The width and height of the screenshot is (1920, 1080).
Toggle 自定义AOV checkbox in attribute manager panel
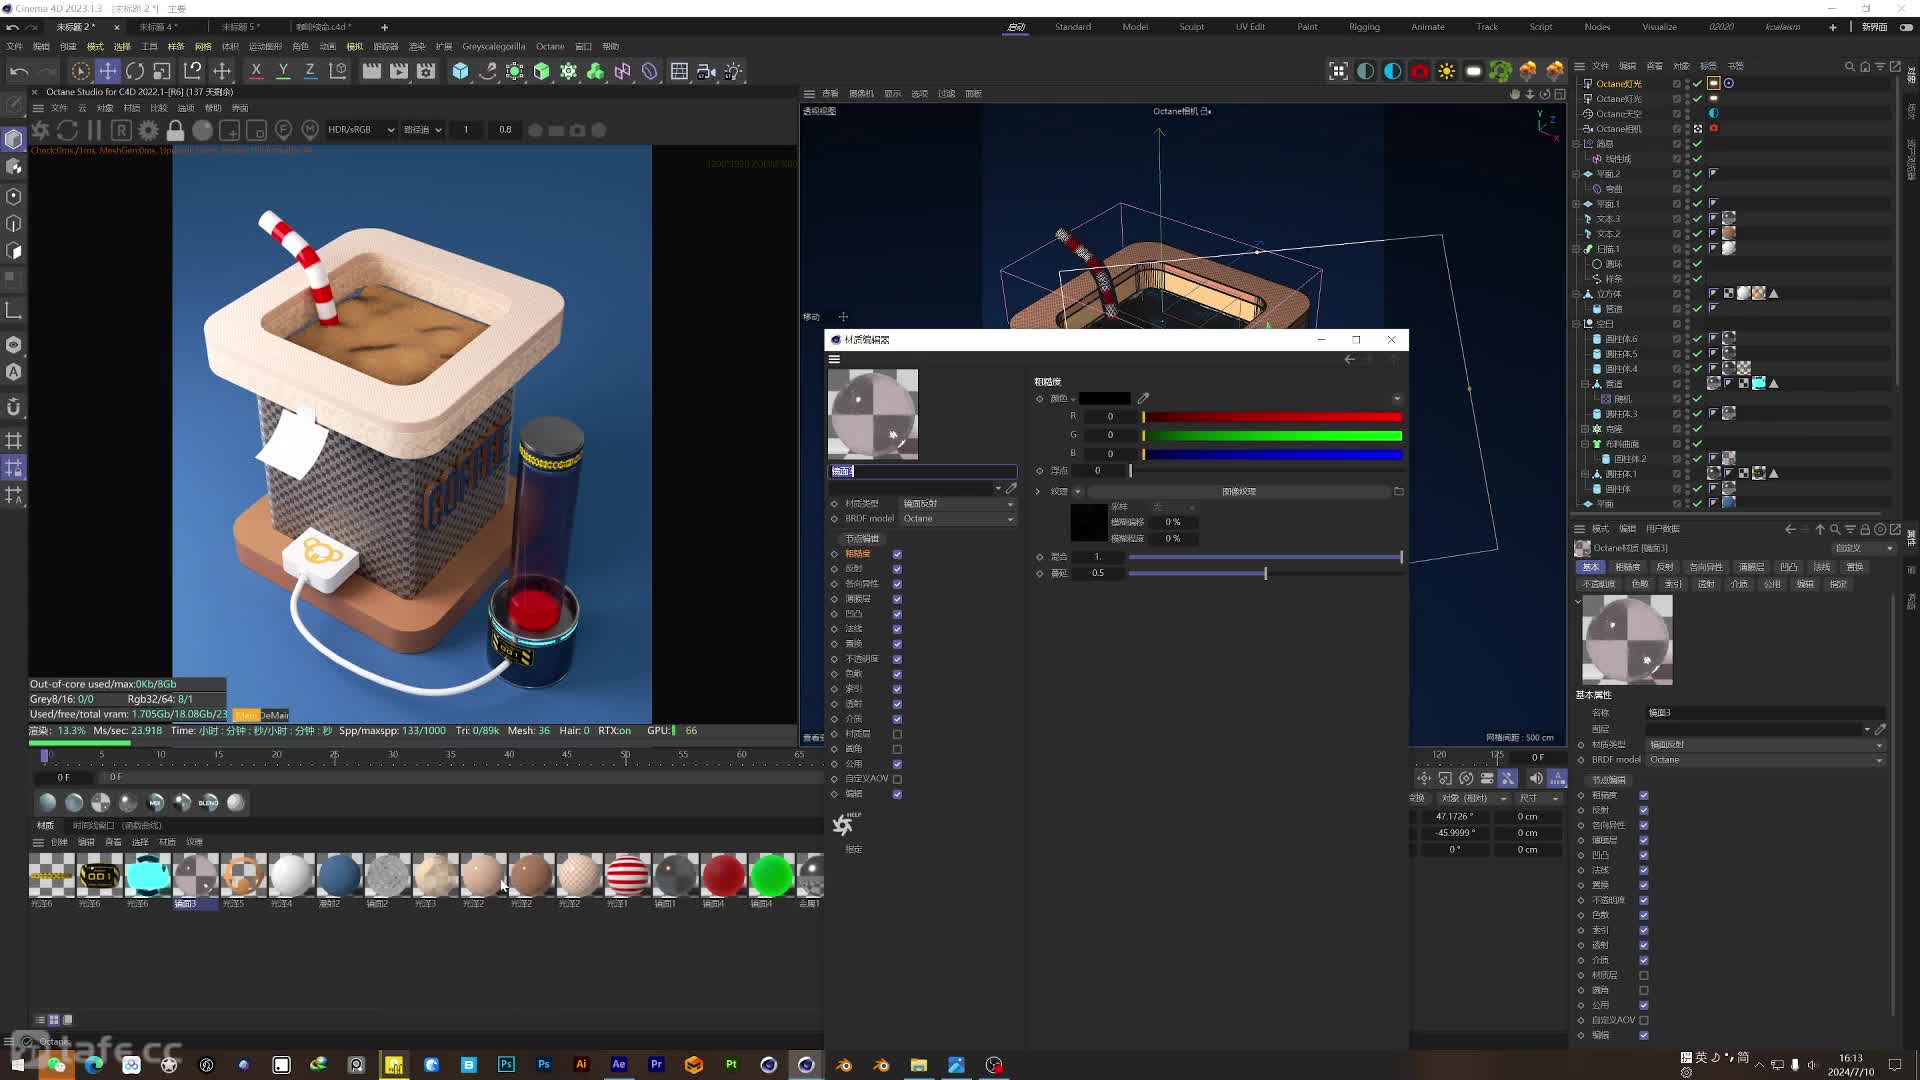tap(1644, 1020)
